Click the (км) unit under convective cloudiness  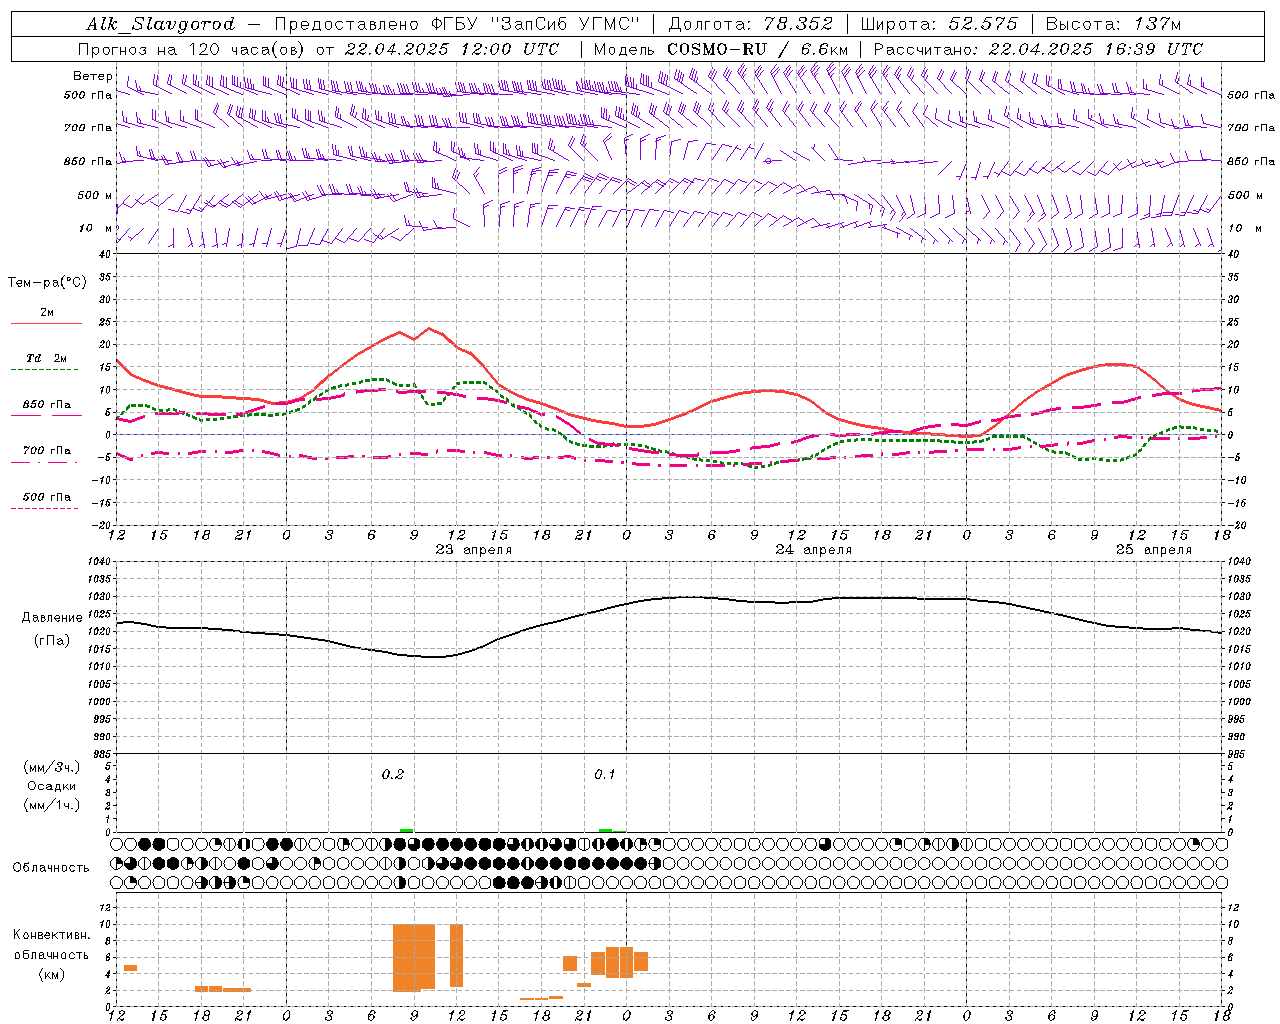tap(52, 974)
